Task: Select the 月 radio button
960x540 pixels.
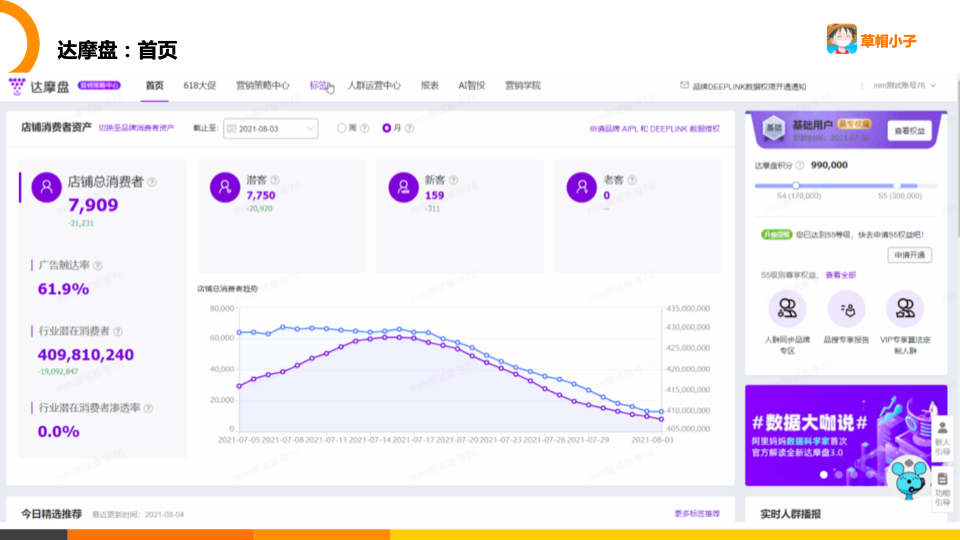Action: point(386,128)
